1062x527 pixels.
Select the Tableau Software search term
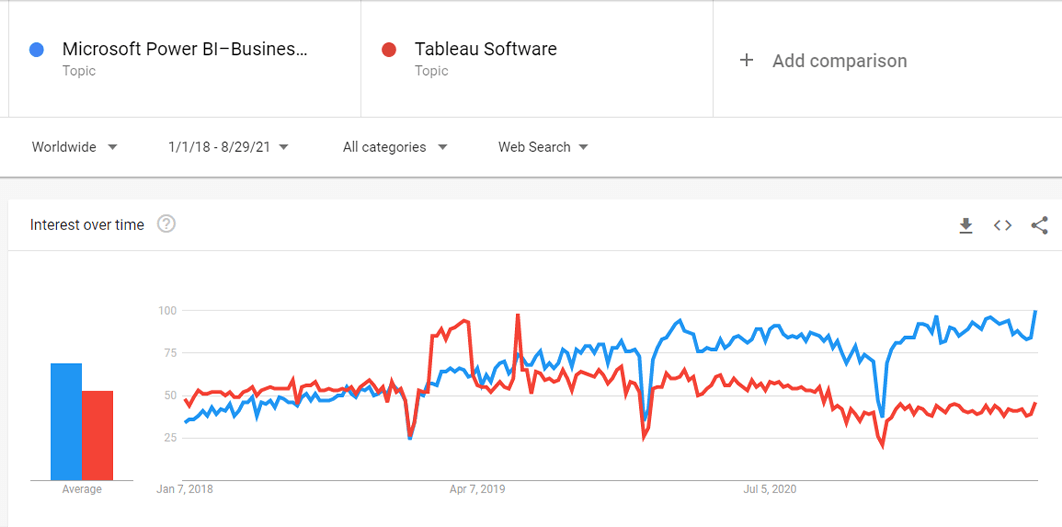tap(486, 49)
